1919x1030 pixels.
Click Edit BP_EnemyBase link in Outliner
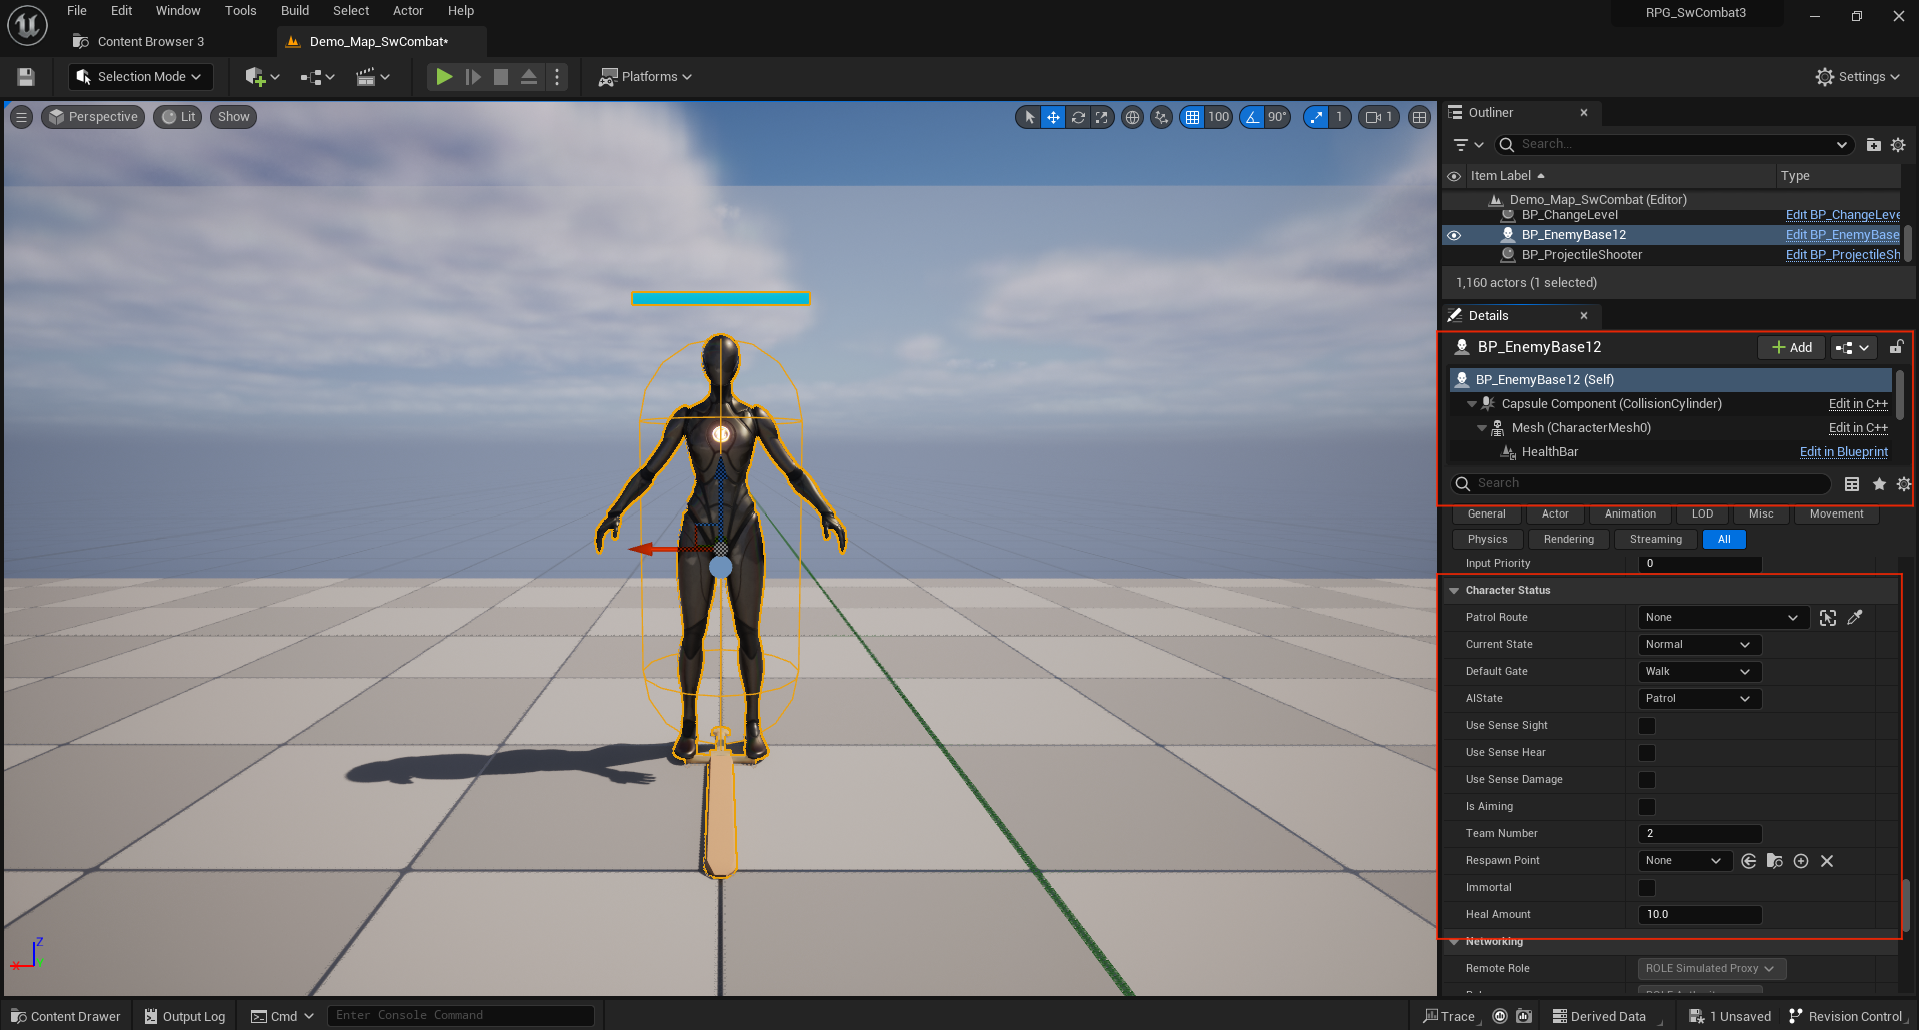pyautogui.click(x=1842, y=235)
